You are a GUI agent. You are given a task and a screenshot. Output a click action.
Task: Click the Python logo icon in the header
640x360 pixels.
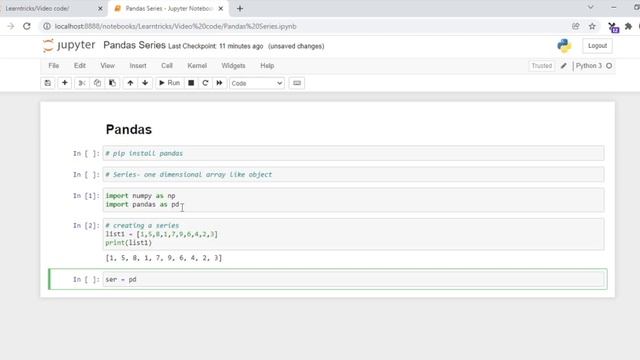[x=564, y=46]
